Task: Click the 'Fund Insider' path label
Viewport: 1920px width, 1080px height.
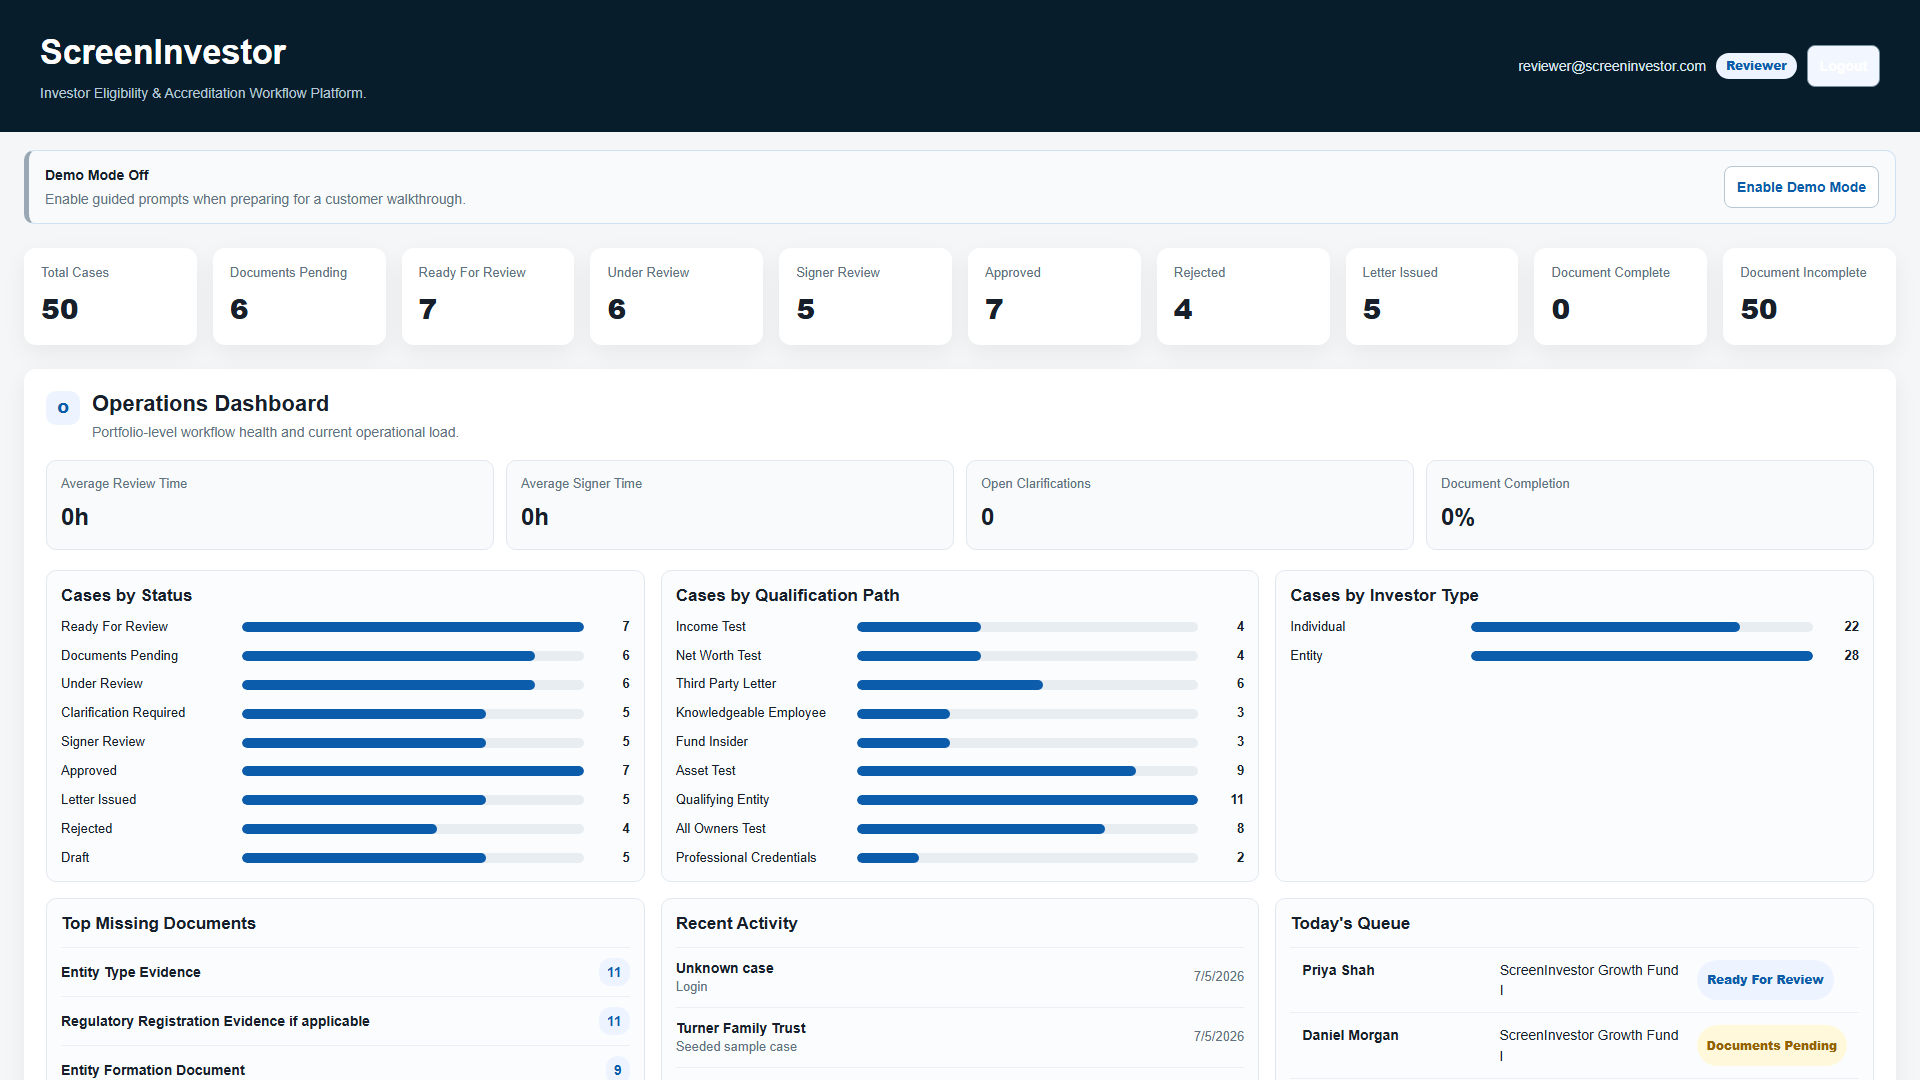Action: coord(712,742)
